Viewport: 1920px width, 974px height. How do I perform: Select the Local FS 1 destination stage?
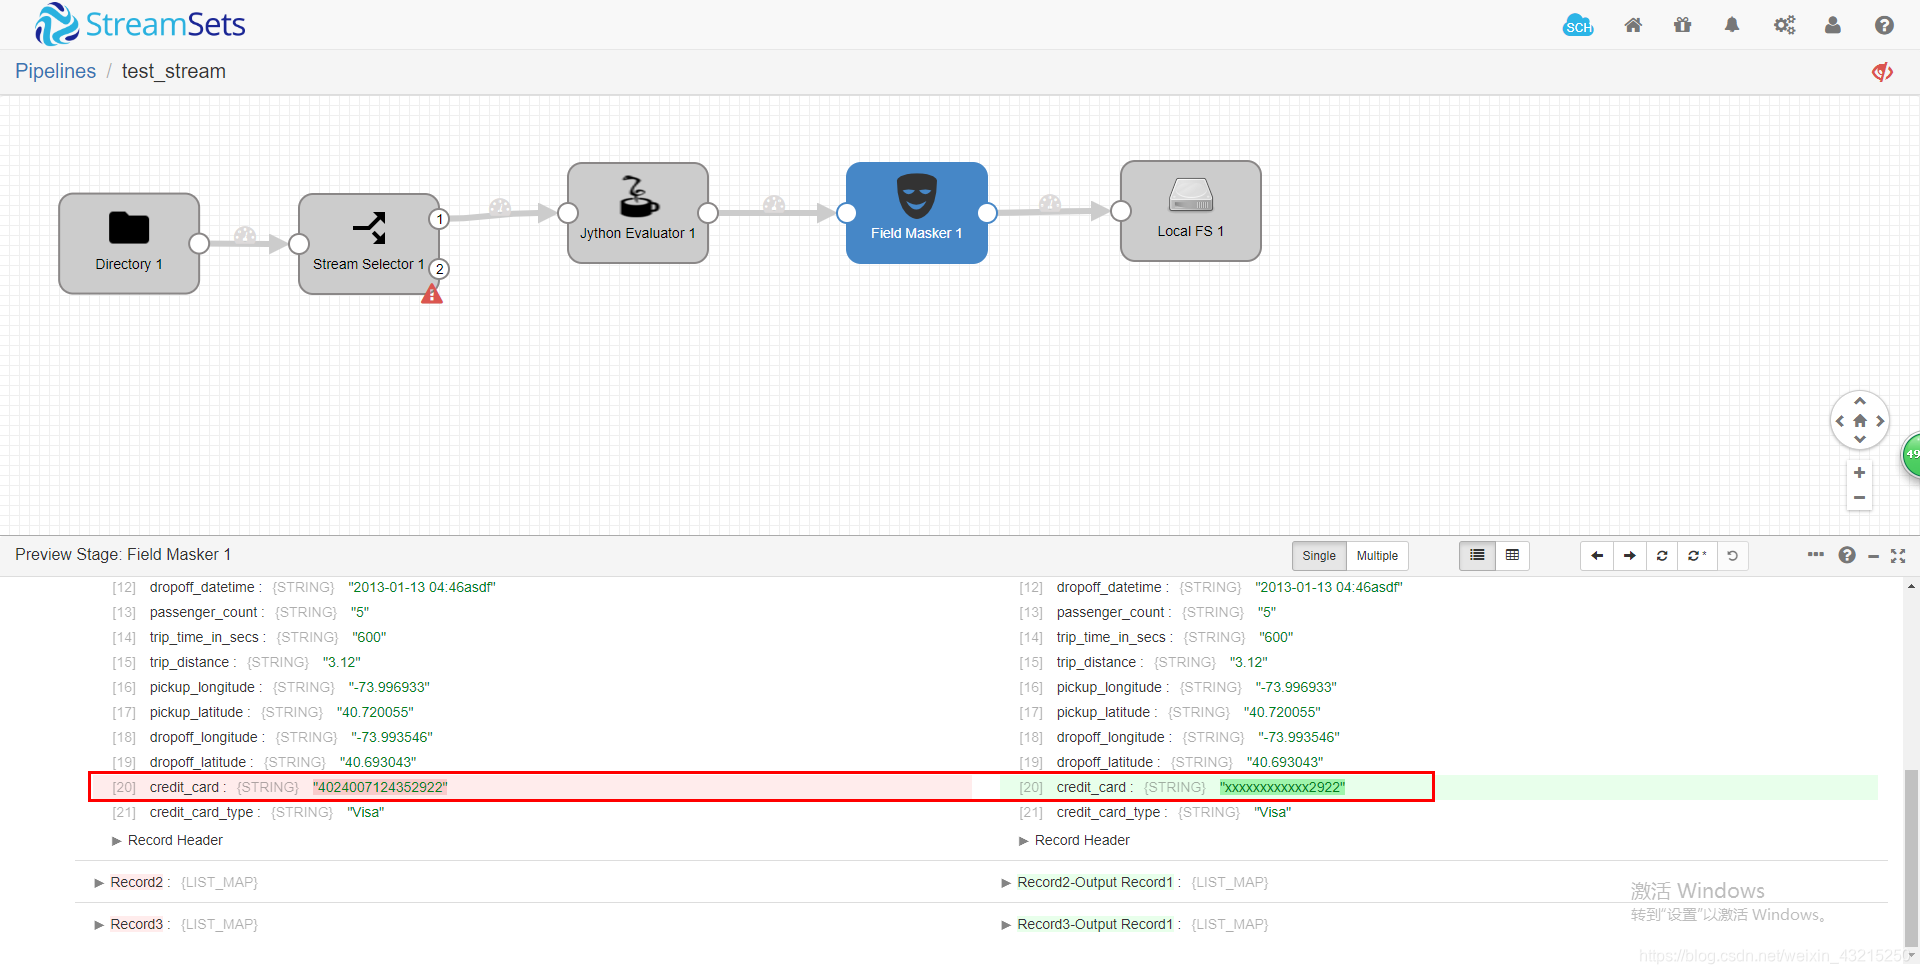coord(1191,211)
